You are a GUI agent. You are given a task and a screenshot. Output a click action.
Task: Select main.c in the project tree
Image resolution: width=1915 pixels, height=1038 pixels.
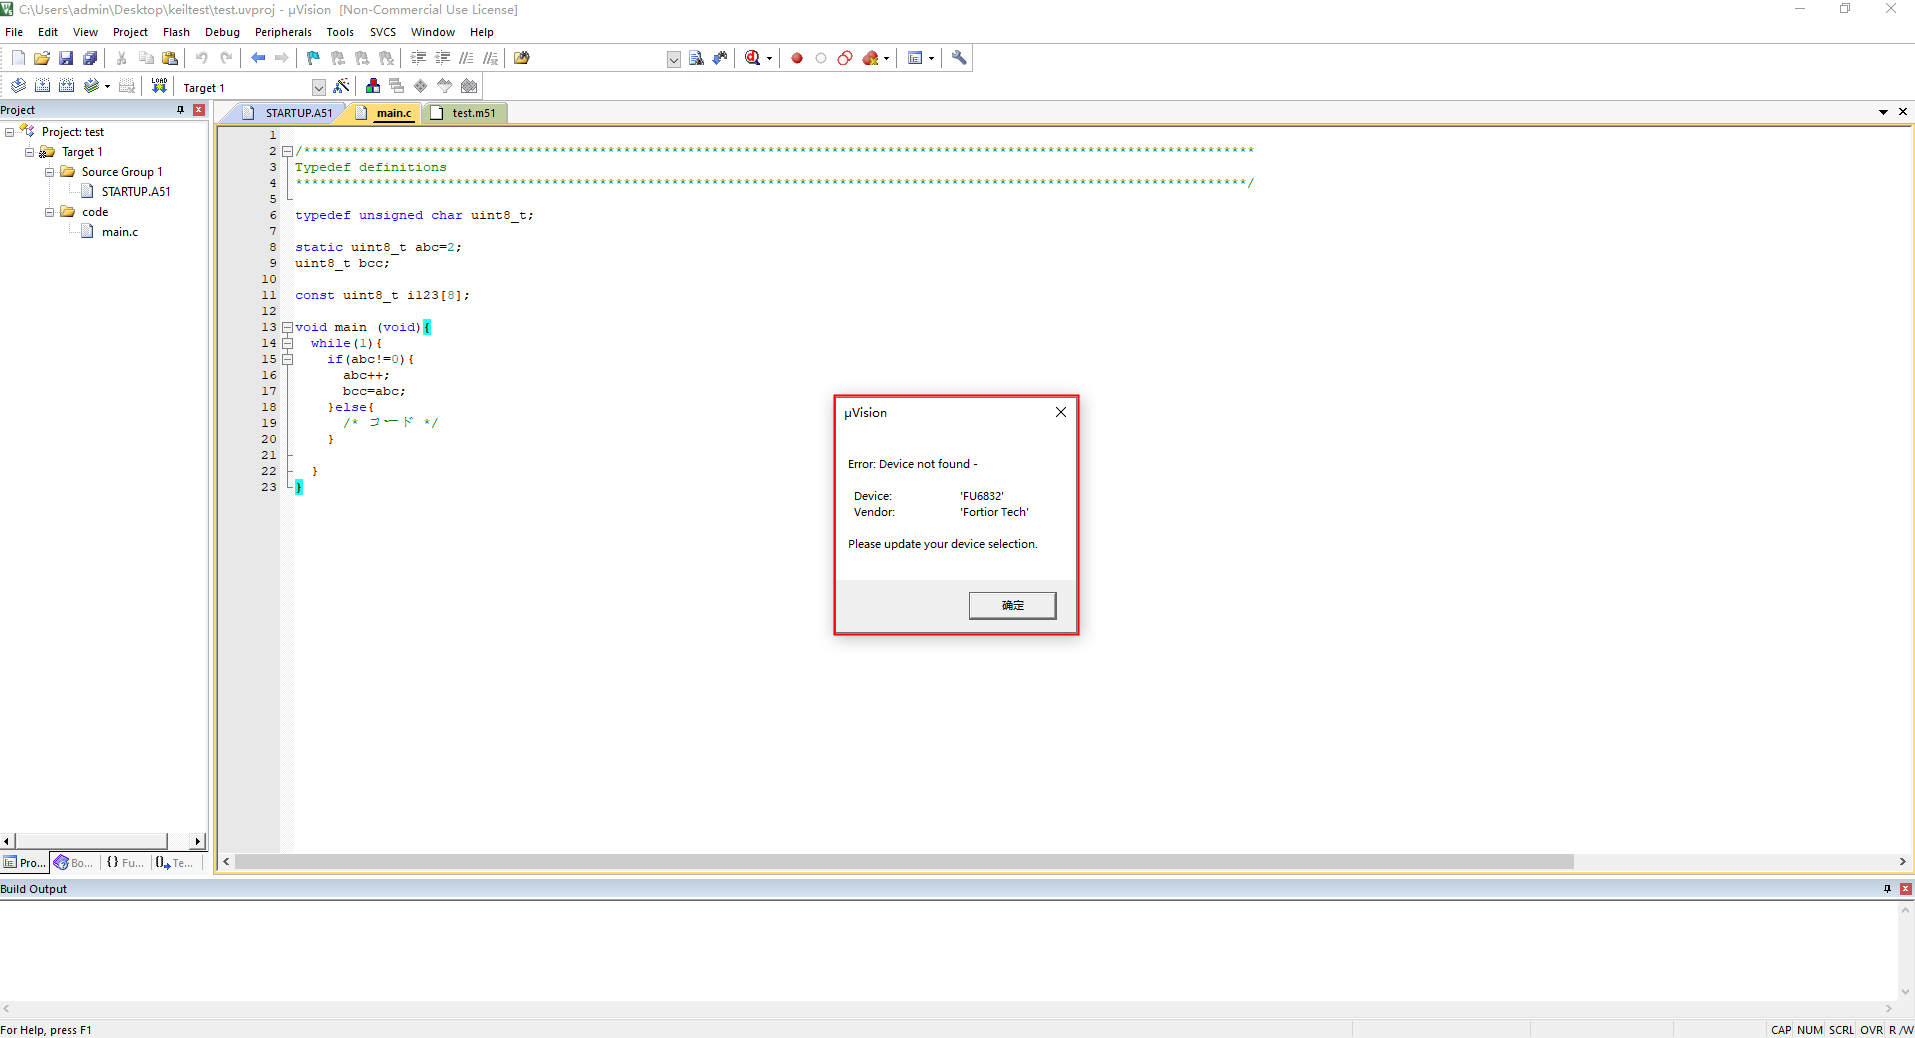click(x=120, y=232)
